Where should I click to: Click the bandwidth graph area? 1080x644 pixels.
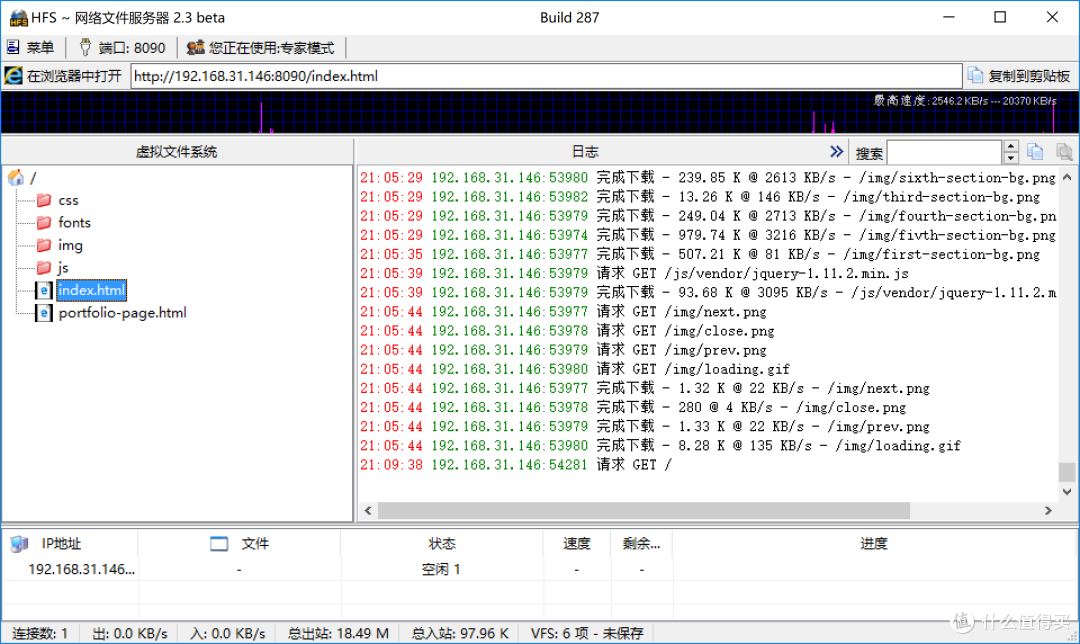pos(540,112)
